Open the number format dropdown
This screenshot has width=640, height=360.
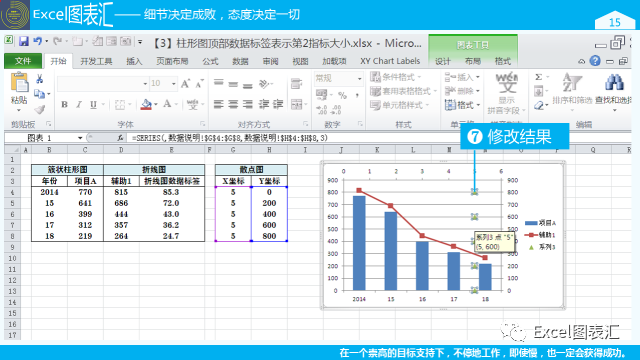[x=359, y=78]
